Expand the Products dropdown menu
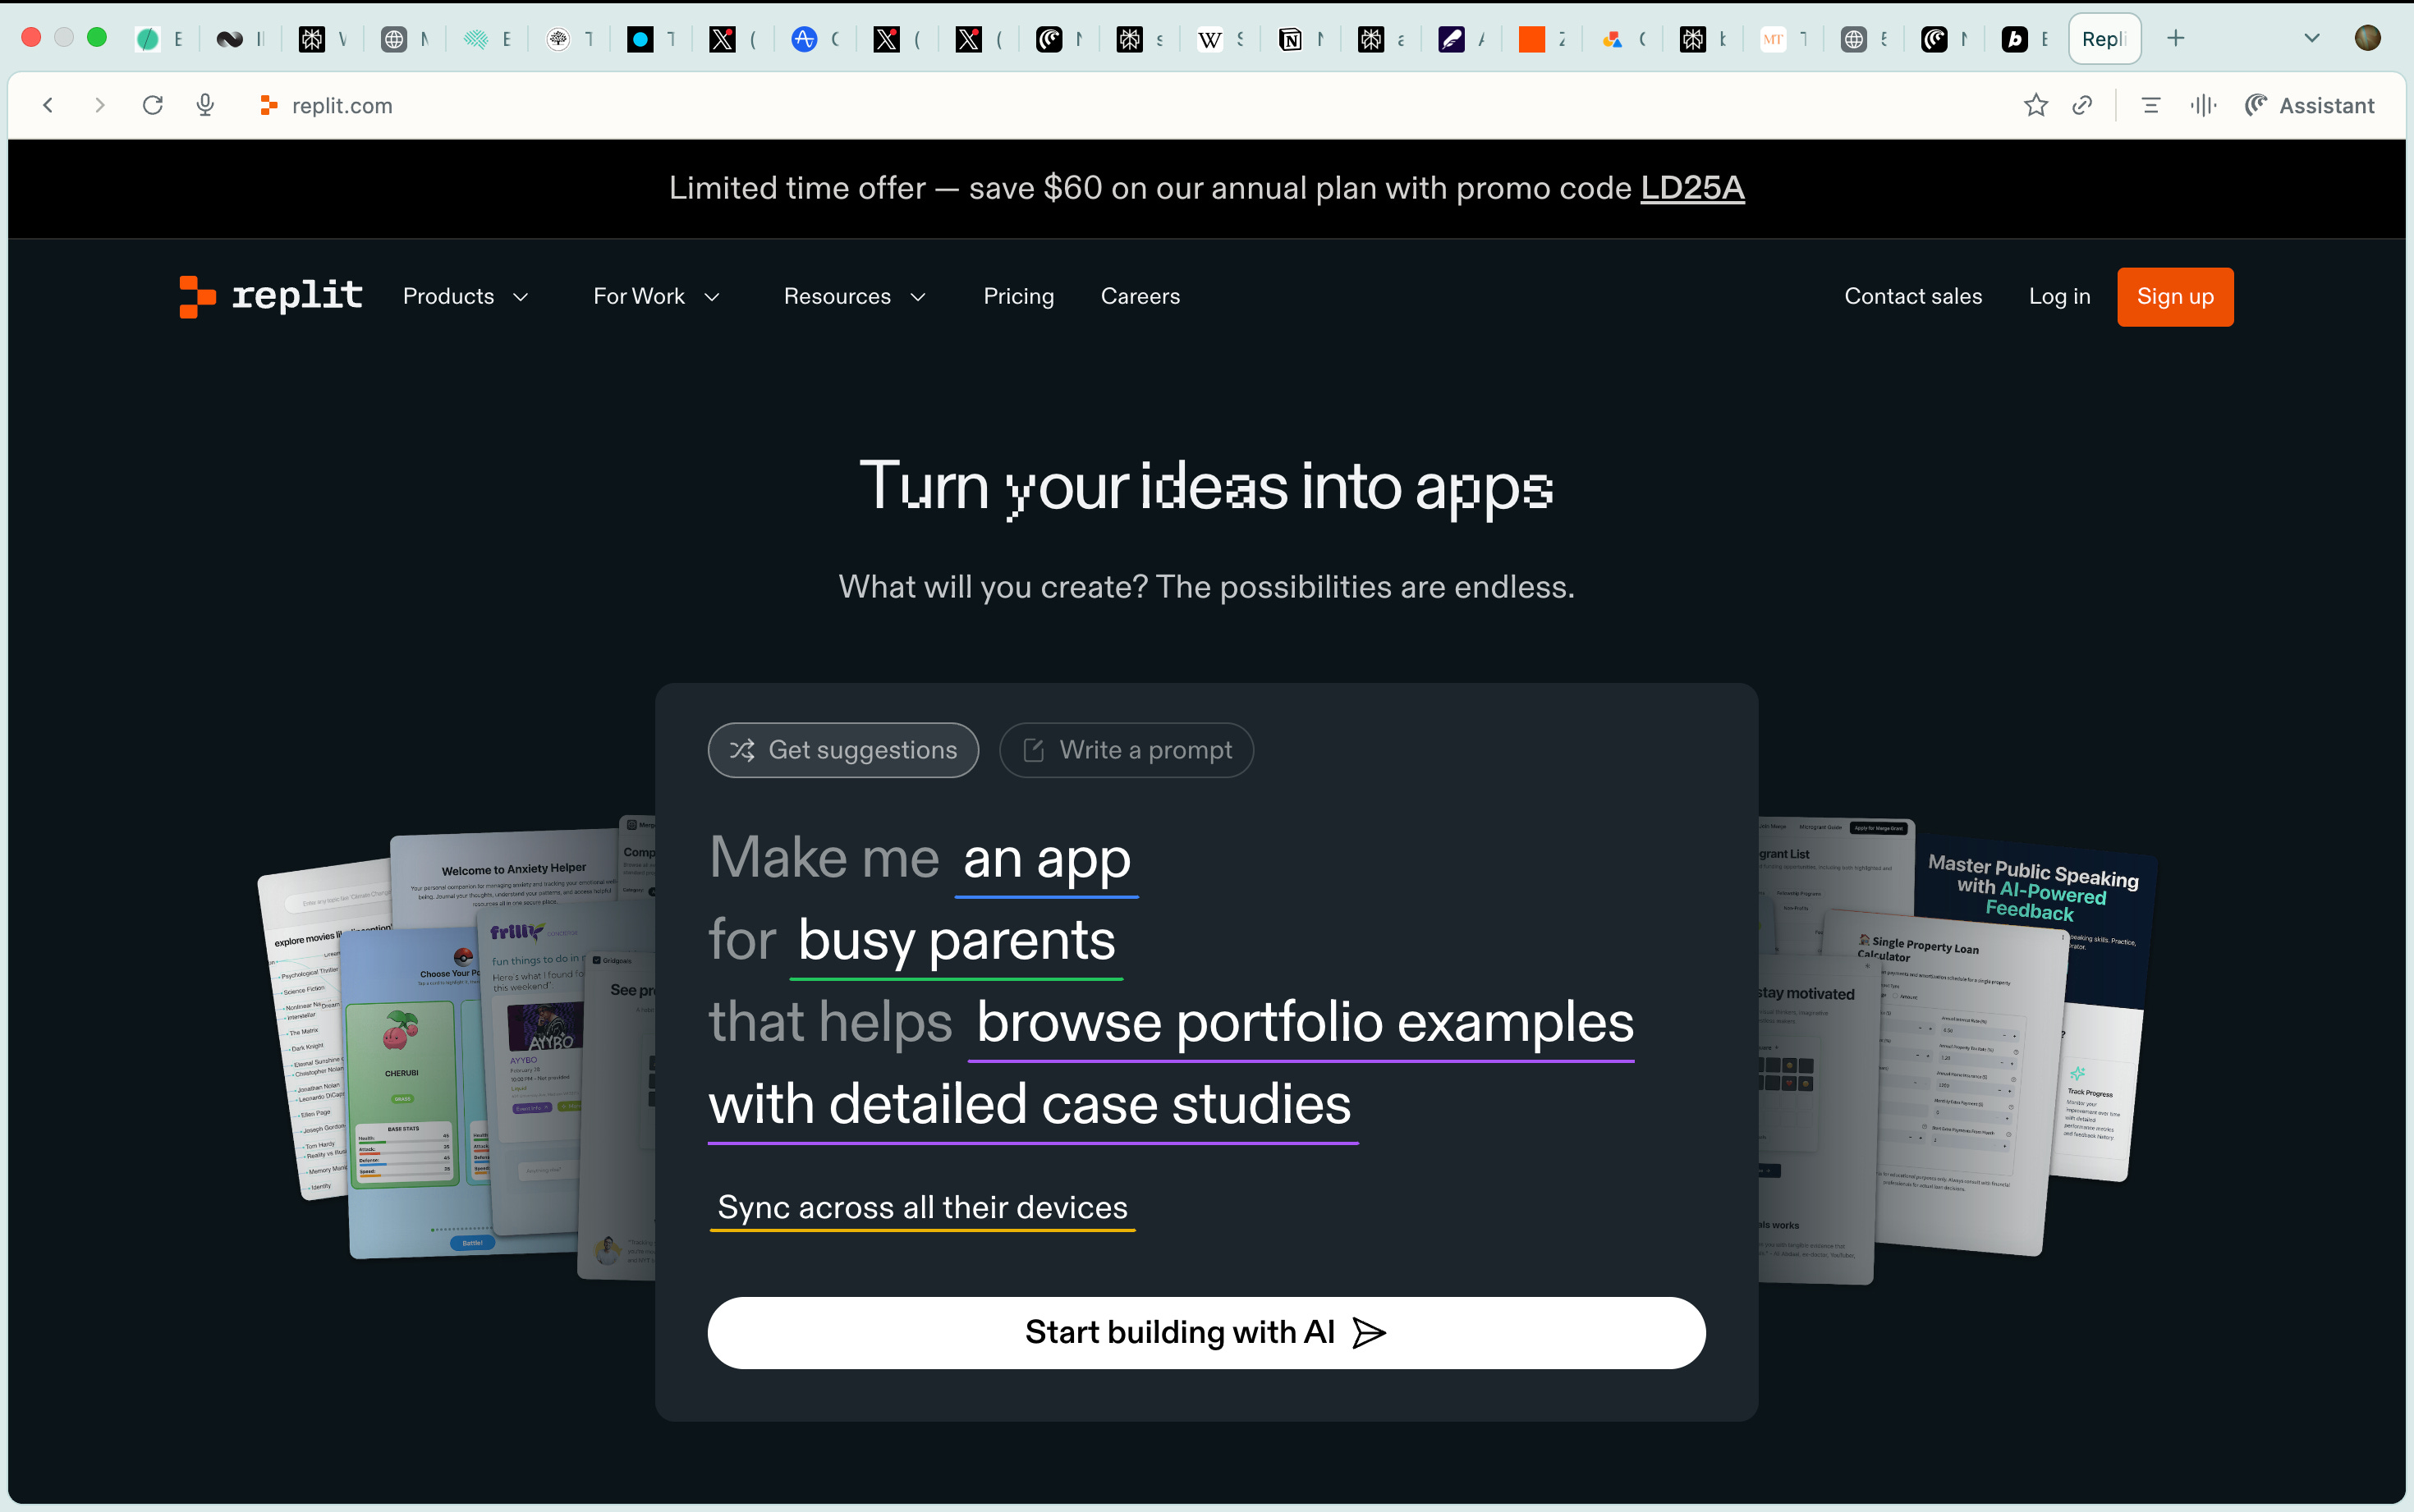The height and width of the screenshot is (1512, 2414). [465, 296]
